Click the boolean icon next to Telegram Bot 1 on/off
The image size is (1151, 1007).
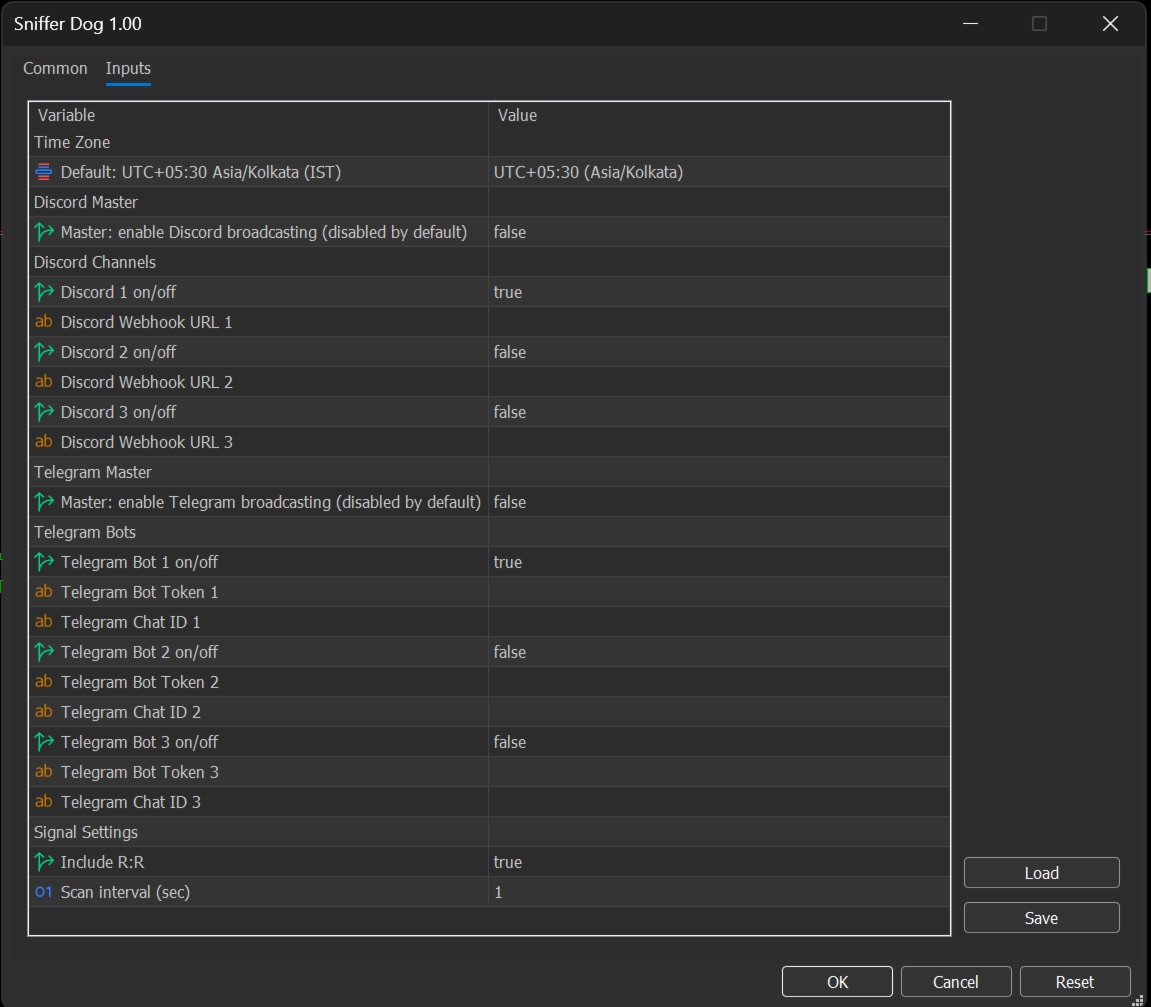[44, 562]
